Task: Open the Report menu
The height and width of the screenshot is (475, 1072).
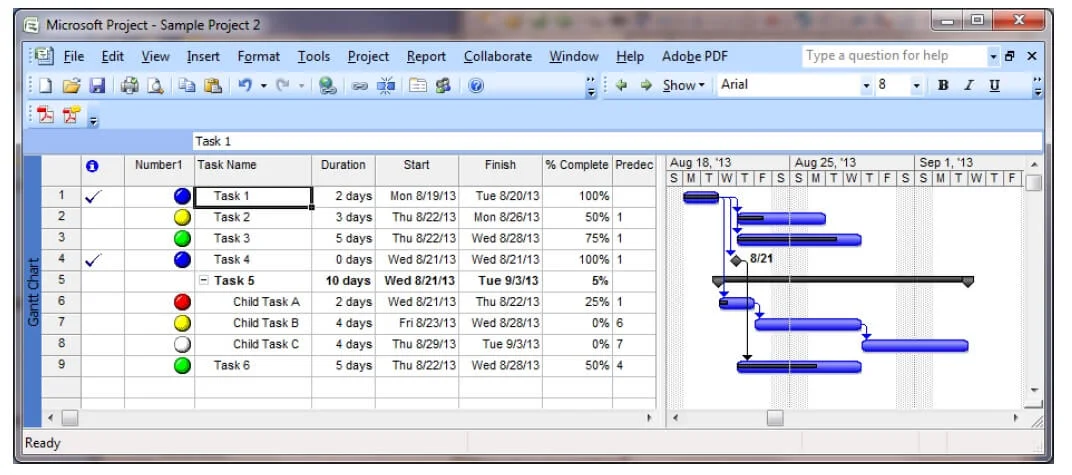Action: tap(427, 57)
